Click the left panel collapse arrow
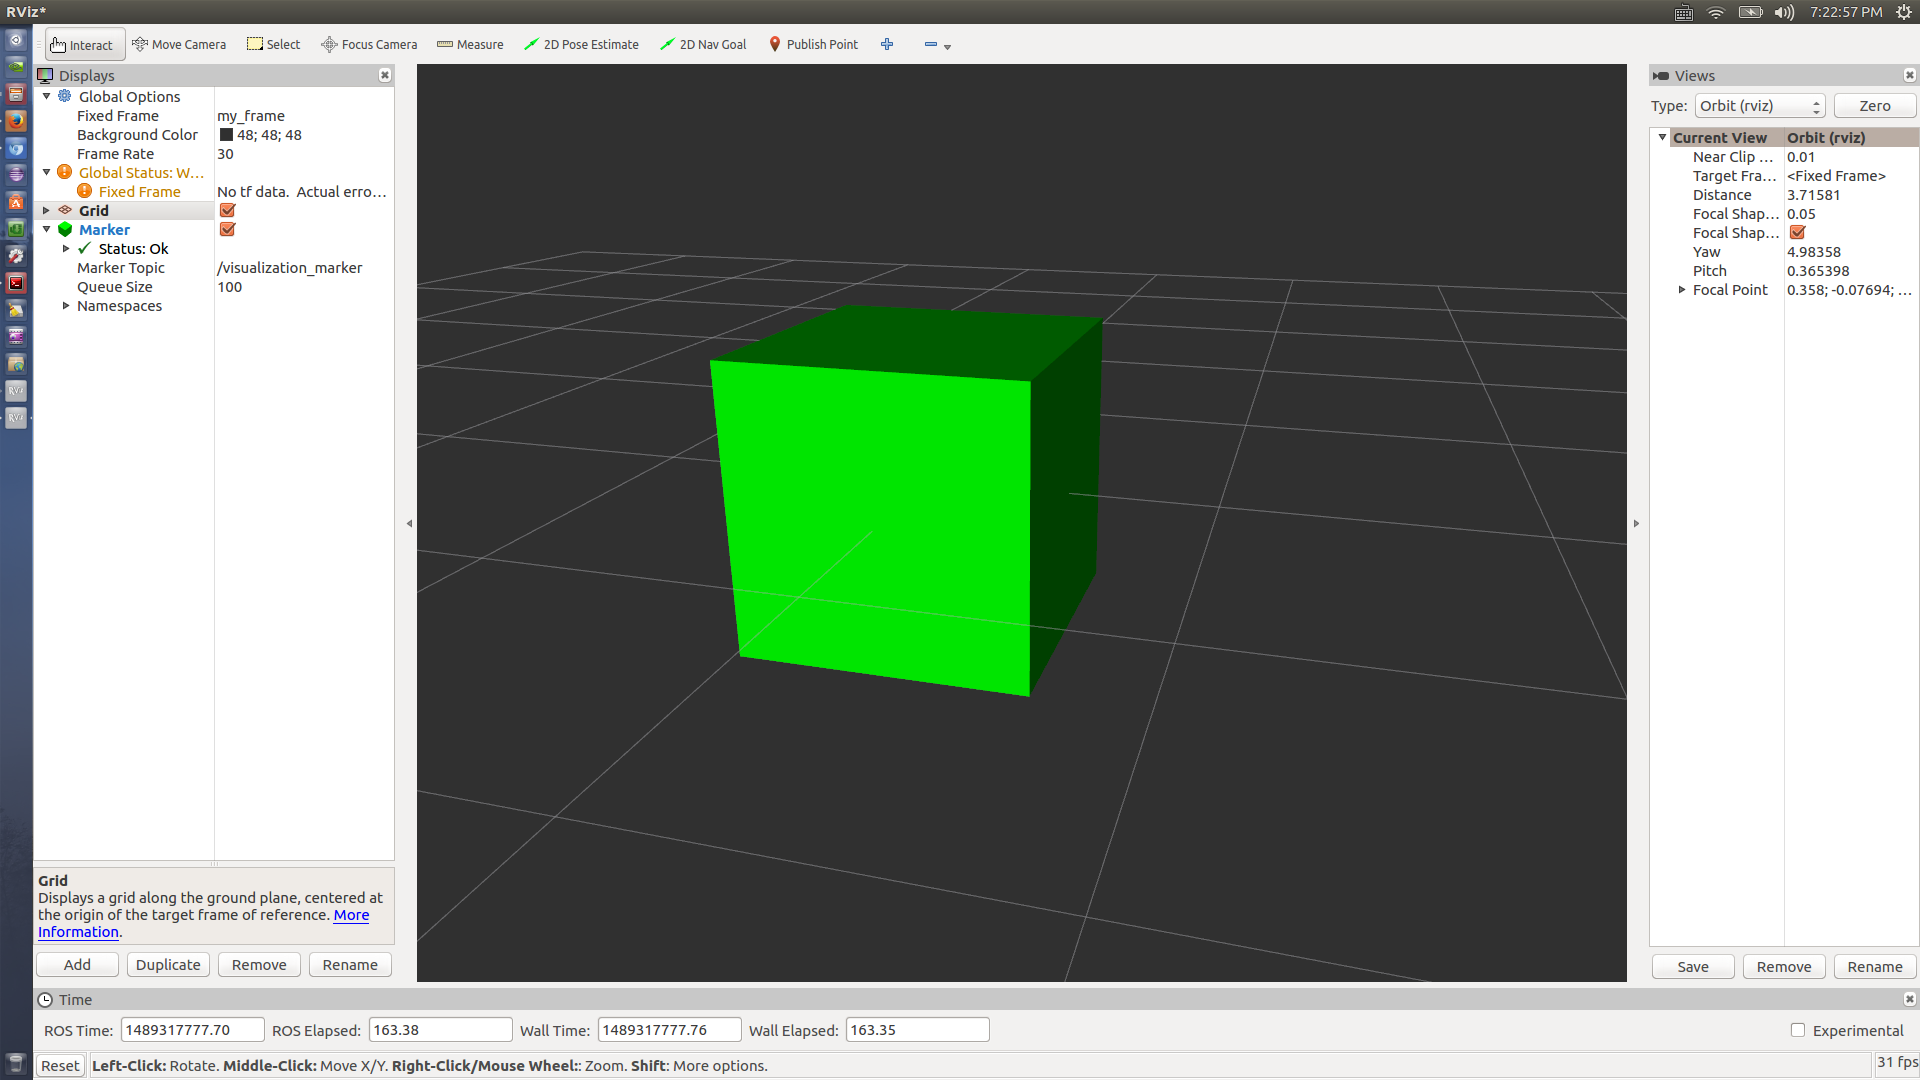This screenshot has height=1080, width=1920. 409,523
